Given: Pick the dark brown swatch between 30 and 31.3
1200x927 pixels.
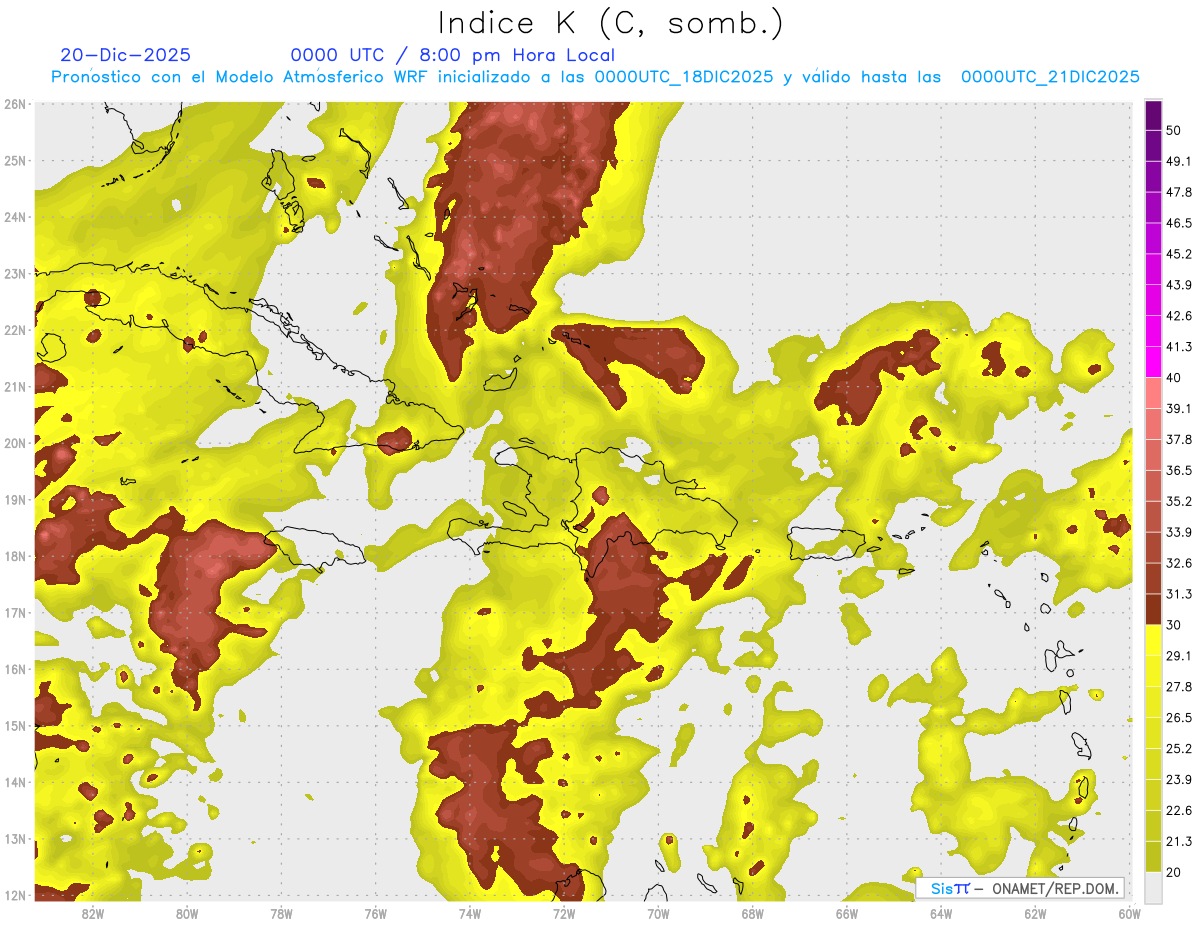Looking at the screenshot, I should pyautogui.click(x=1153, y=609).
